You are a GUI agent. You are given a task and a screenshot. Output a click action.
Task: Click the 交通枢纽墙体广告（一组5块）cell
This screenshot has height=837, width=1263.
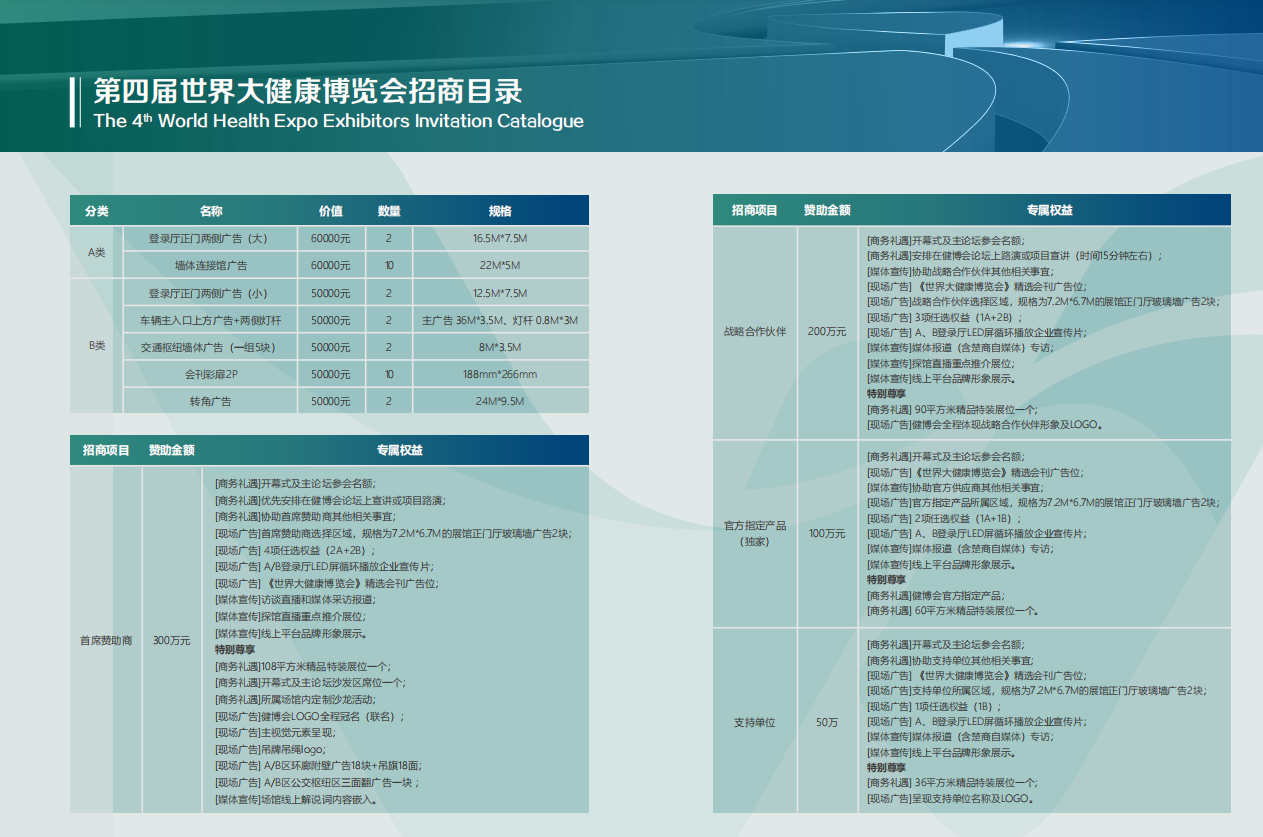(209, 348)
